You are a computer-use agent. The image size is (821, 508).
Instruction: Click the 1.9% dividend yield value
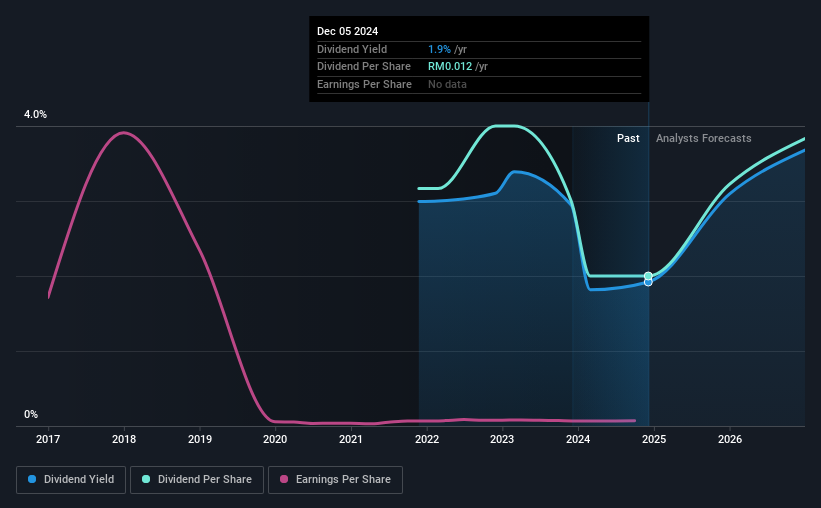click(x=439, y=49)
